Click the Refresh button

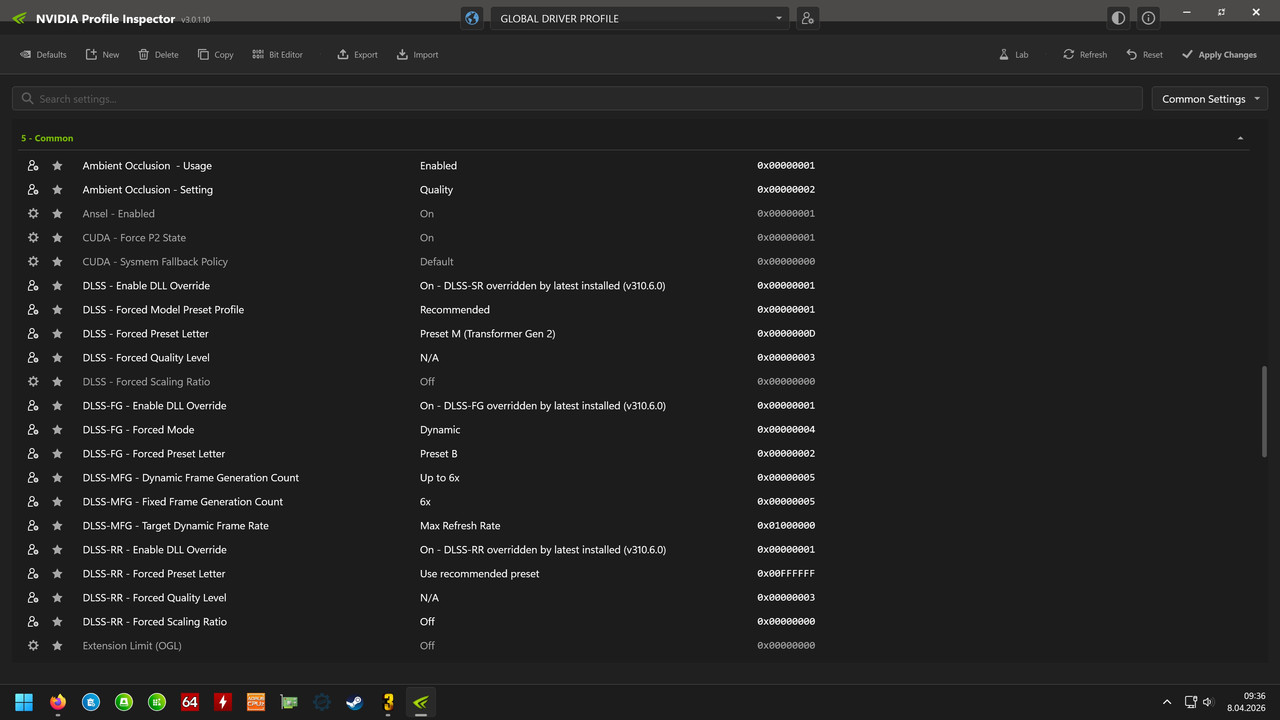(x=1085, y=55)
